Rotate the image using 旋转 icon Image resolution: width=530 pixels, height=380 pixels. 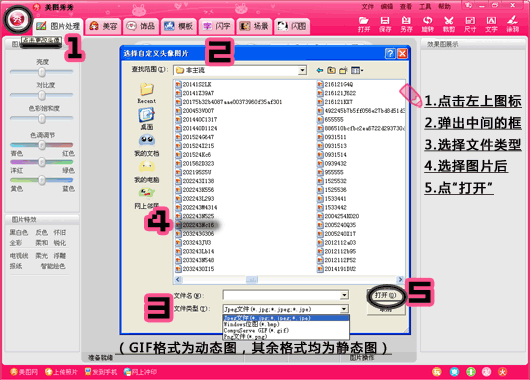[427, 24]
